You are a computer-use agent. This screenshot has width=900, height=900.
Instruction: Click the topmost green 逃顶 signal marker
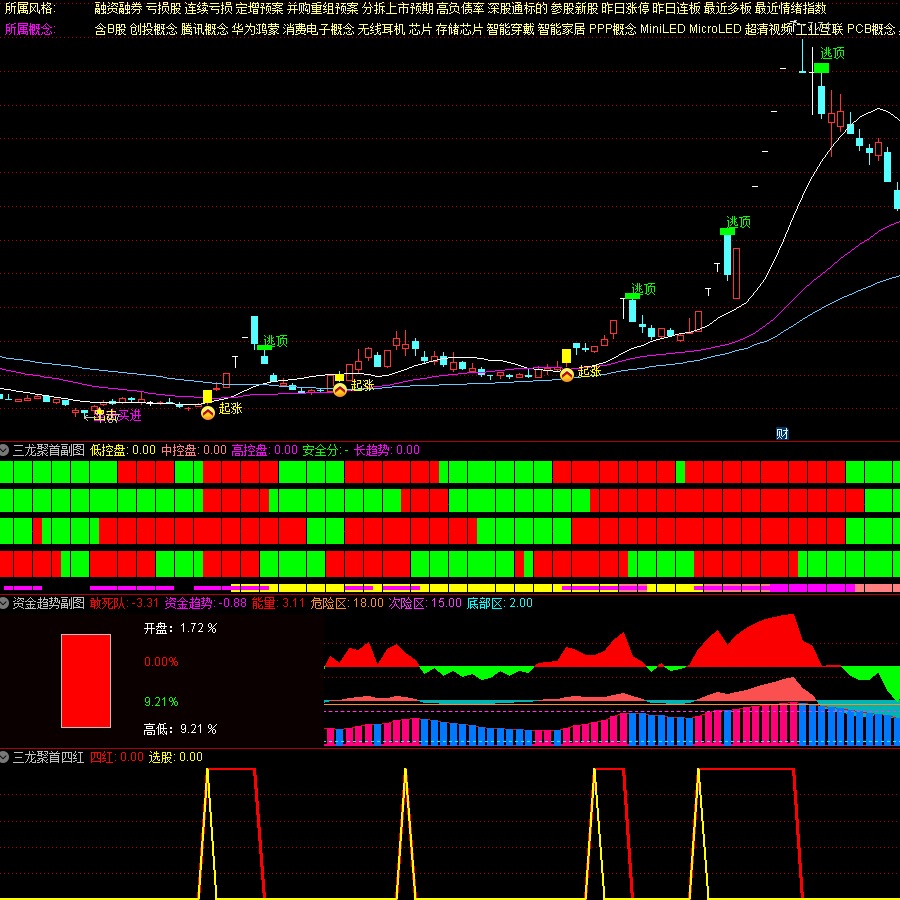coord(821,67)
